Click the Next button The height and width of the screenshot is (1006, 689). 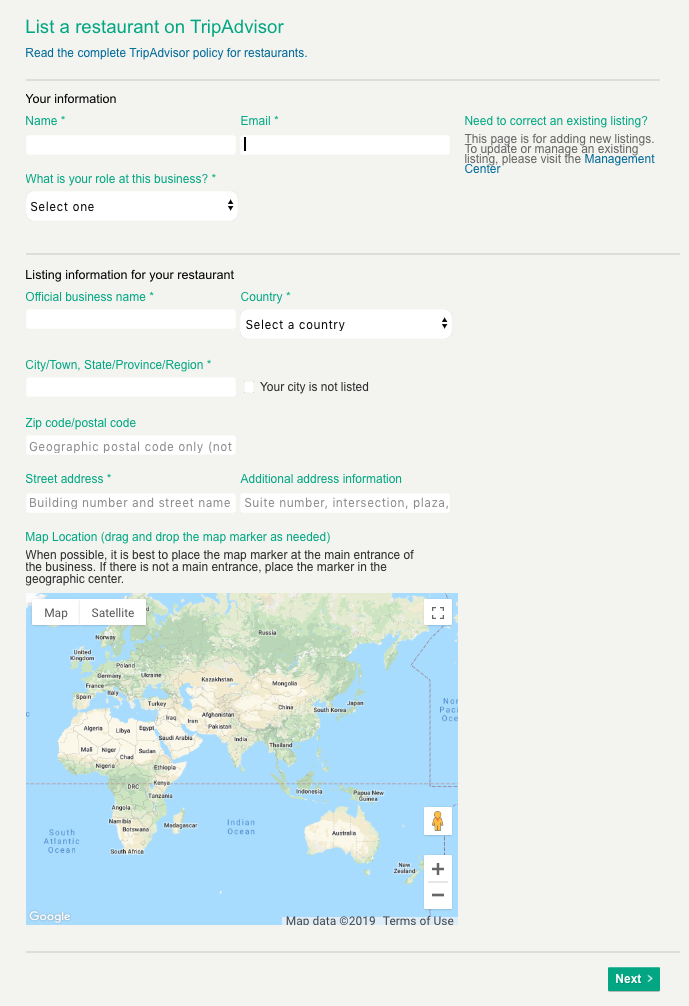(634, 979)
